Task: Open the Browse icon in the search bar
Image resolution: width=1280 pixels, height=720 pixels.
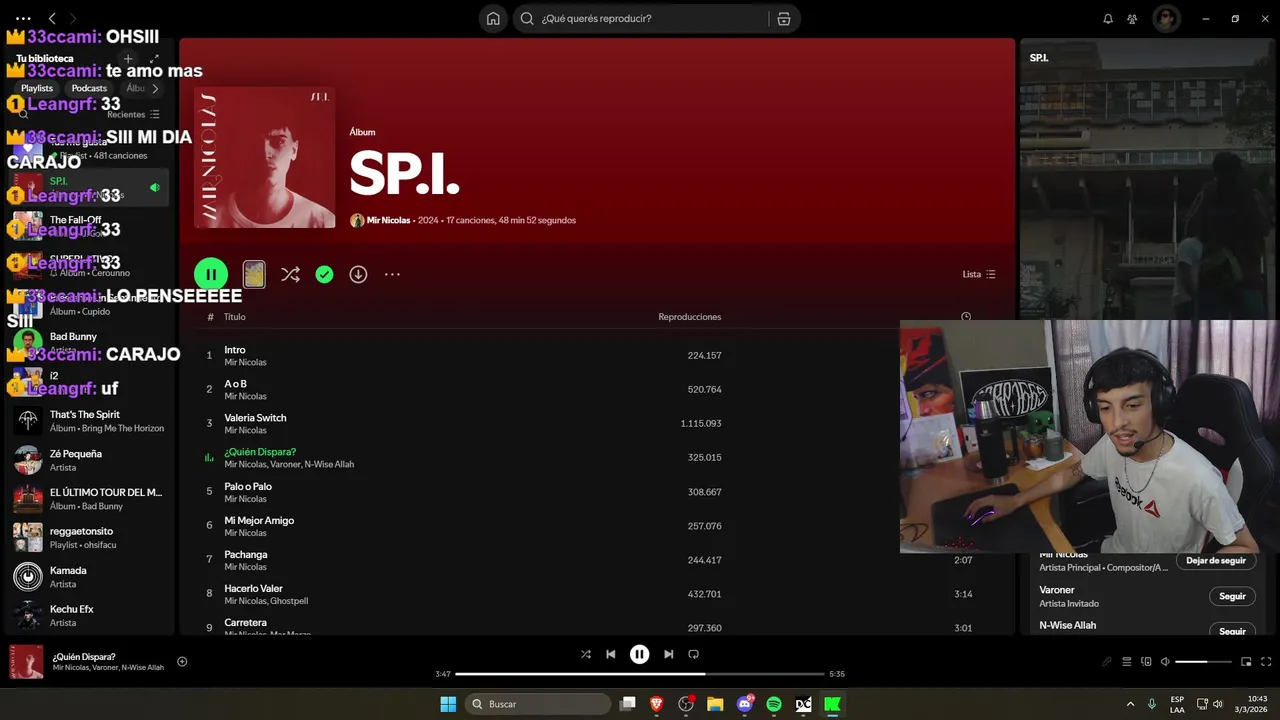Action: 783,18
